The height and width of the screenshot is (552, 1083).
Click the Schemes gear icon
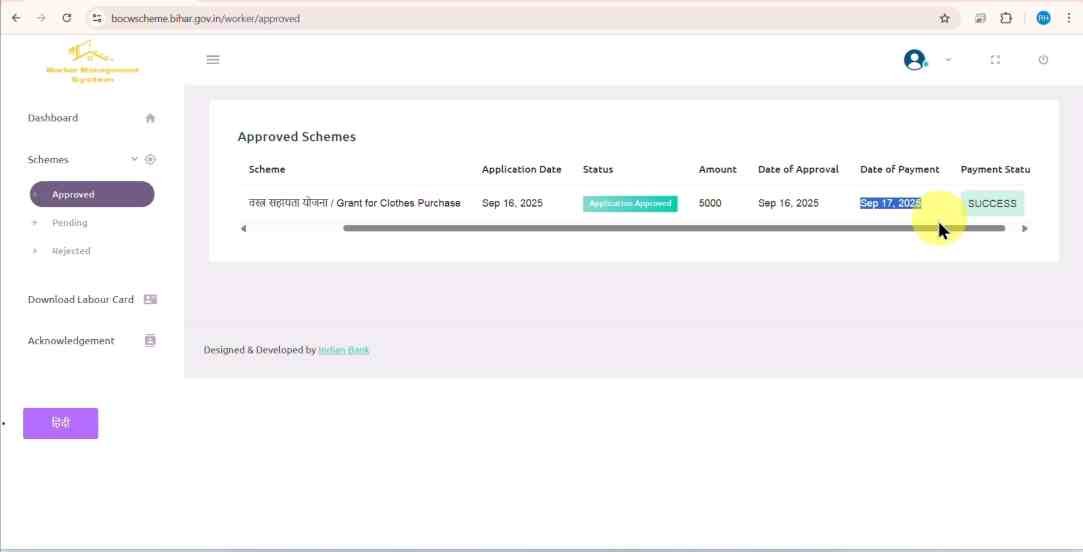click(x=150, y=159)
